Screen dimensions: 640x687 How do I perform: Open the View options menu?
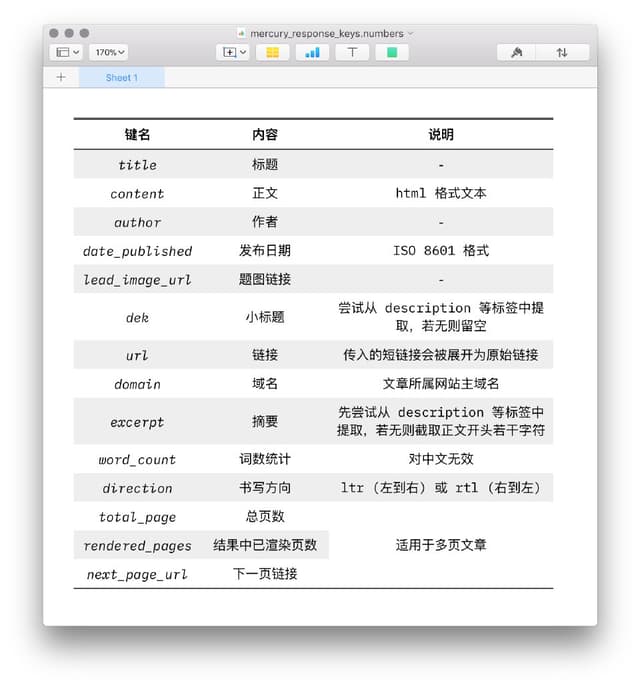tap(68, 52)
